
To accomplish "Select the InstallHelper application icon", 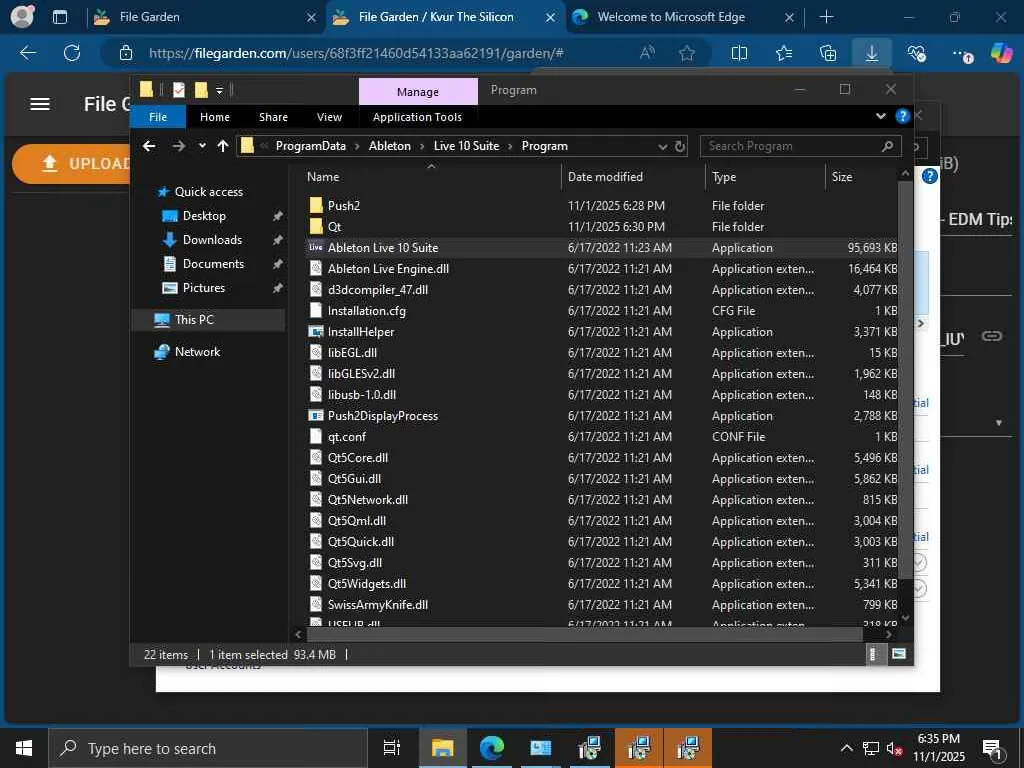I will pos(316,332).
